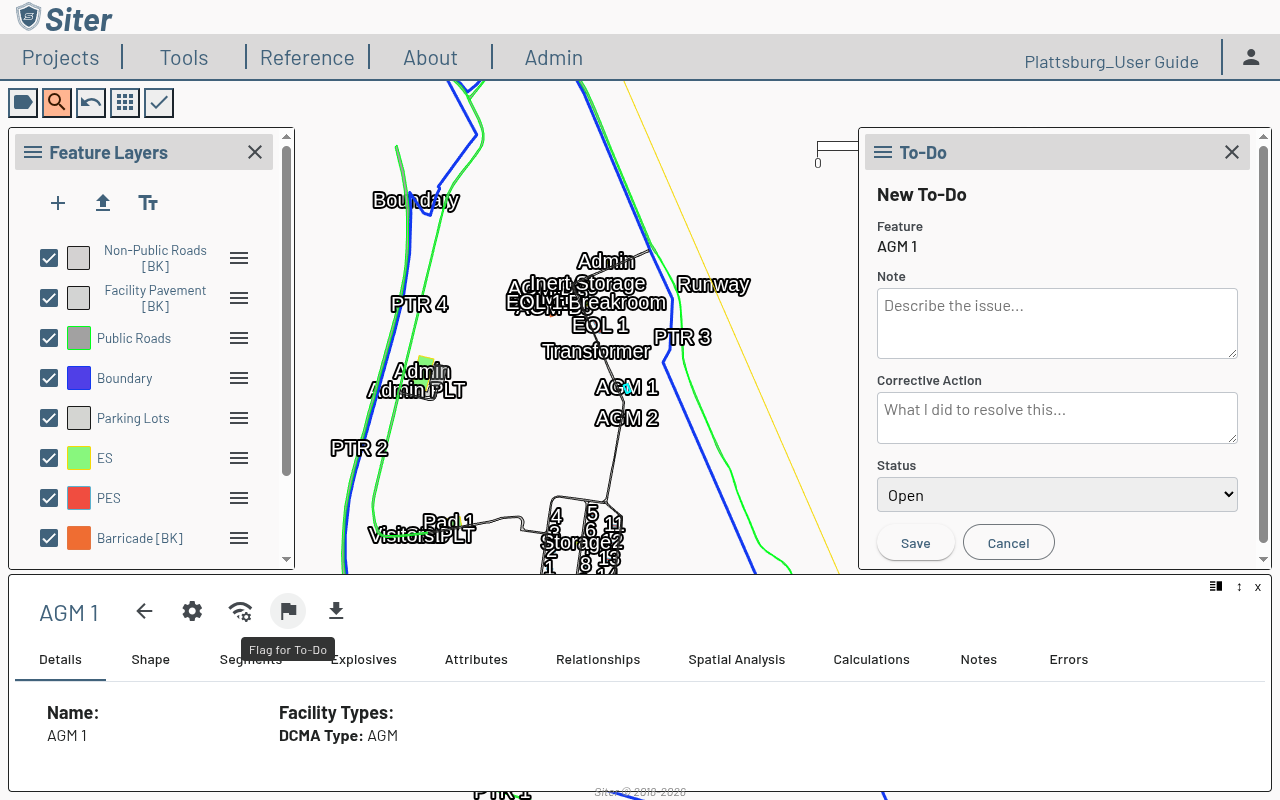Click the vertical resize arrows icon of details panel
Image resolution: width=1280 pixels, height=800 pixels.
click(x=1239, y=587)
